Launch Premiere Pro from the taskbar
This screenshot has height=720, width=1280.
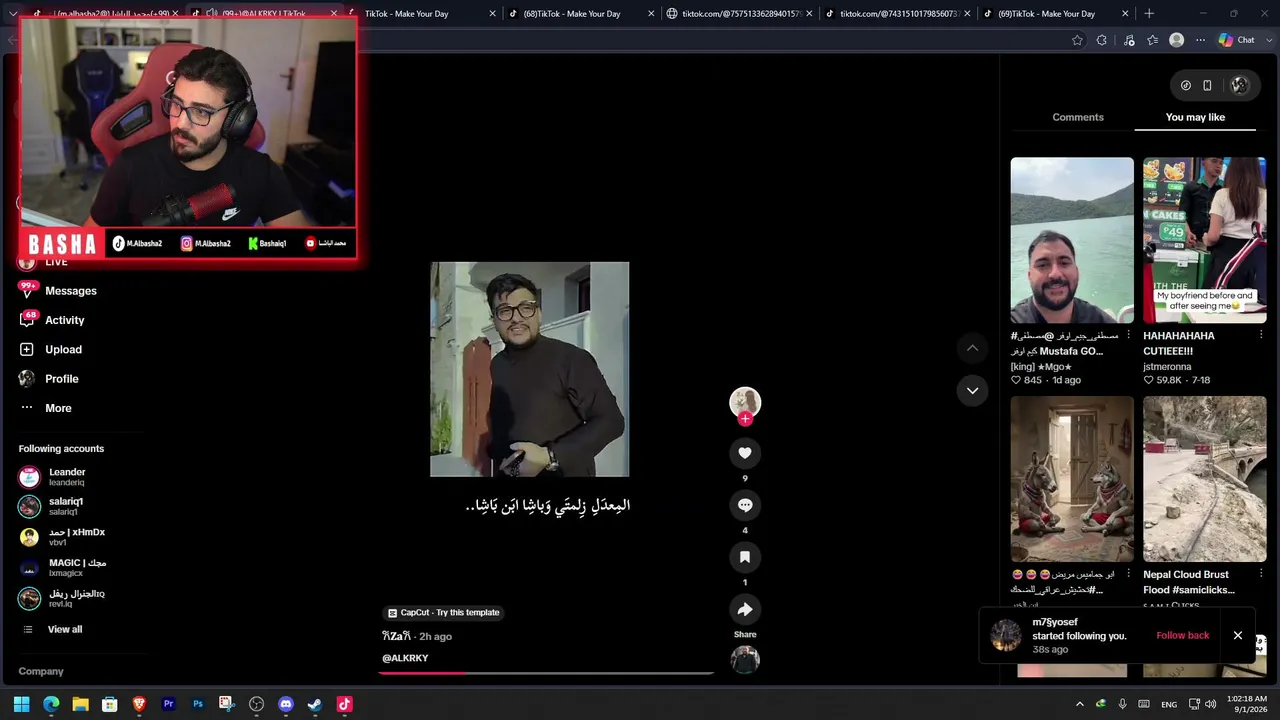(x=168, y=704)
